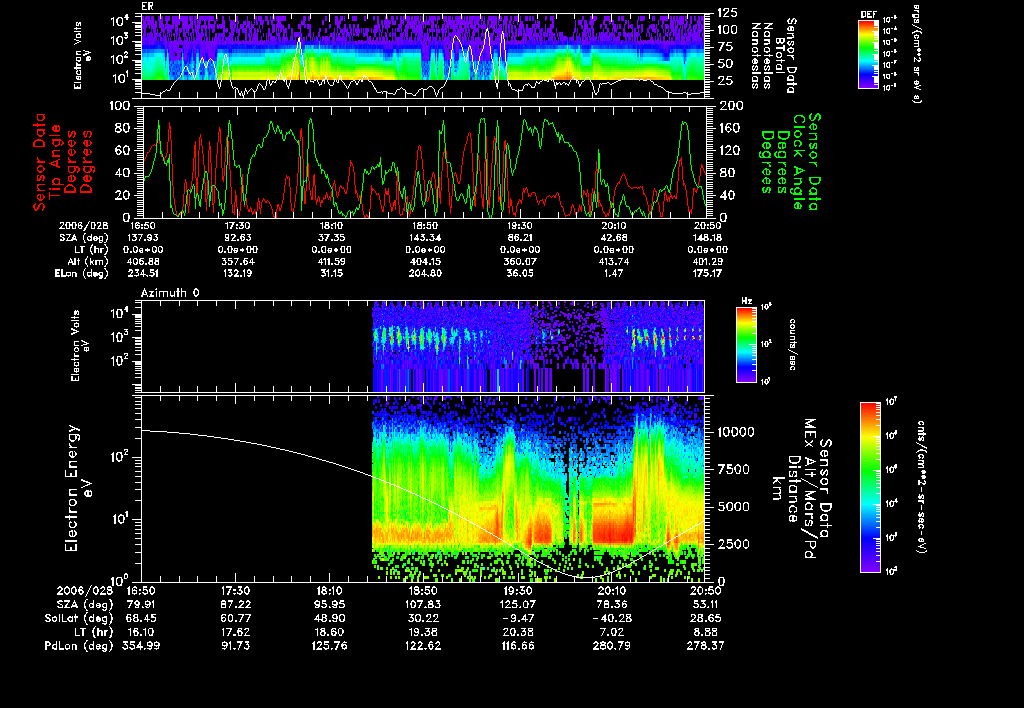Viewport: 1024px width, 708px height.
Task: Click the 10000 km distance tick label
Action: pyautogui.click(x=736, y=432)
